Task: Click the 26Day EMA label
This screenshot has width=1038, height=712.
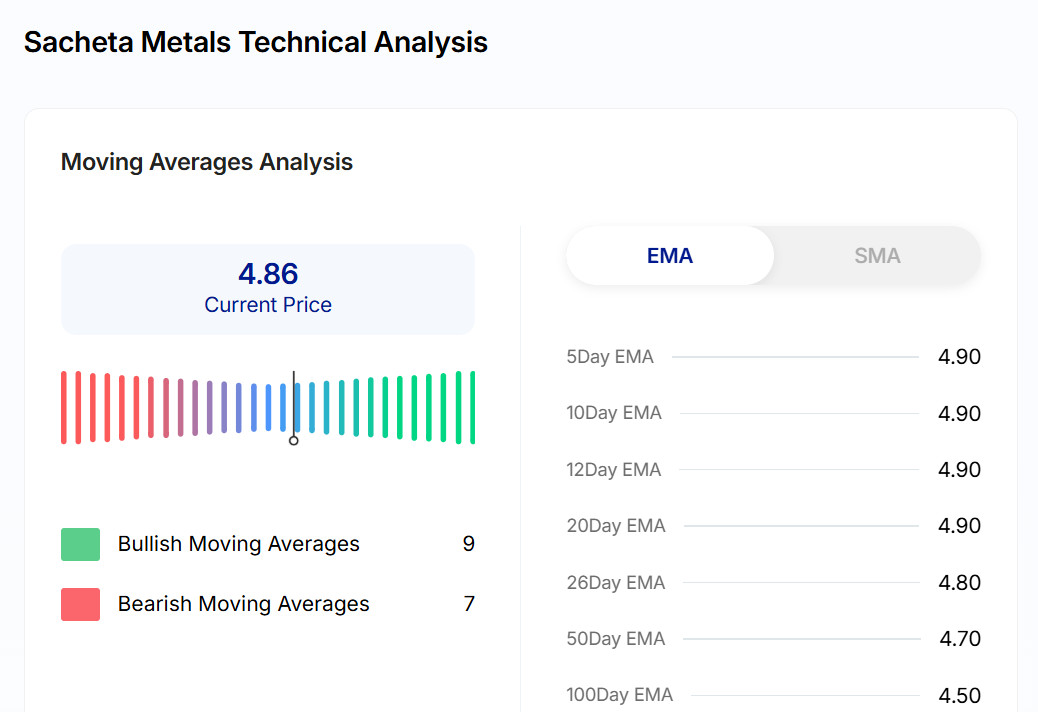Action: click(616, 582)
